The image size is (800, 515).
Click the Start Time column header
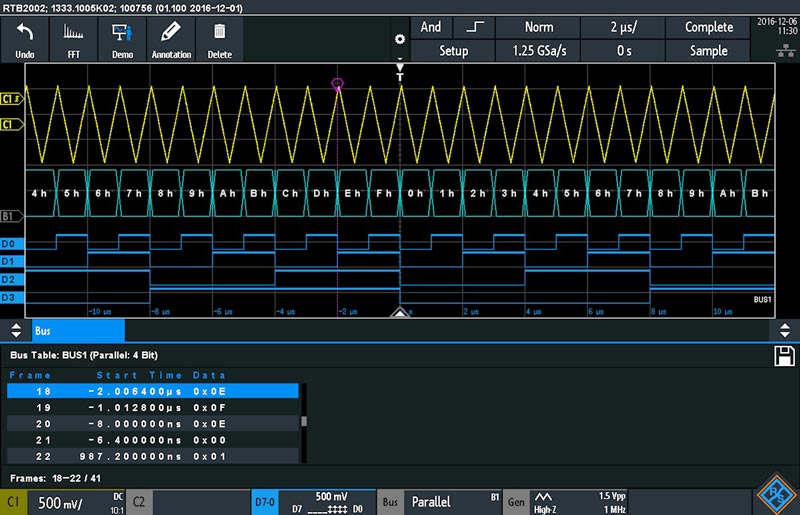tap(139, 375)
